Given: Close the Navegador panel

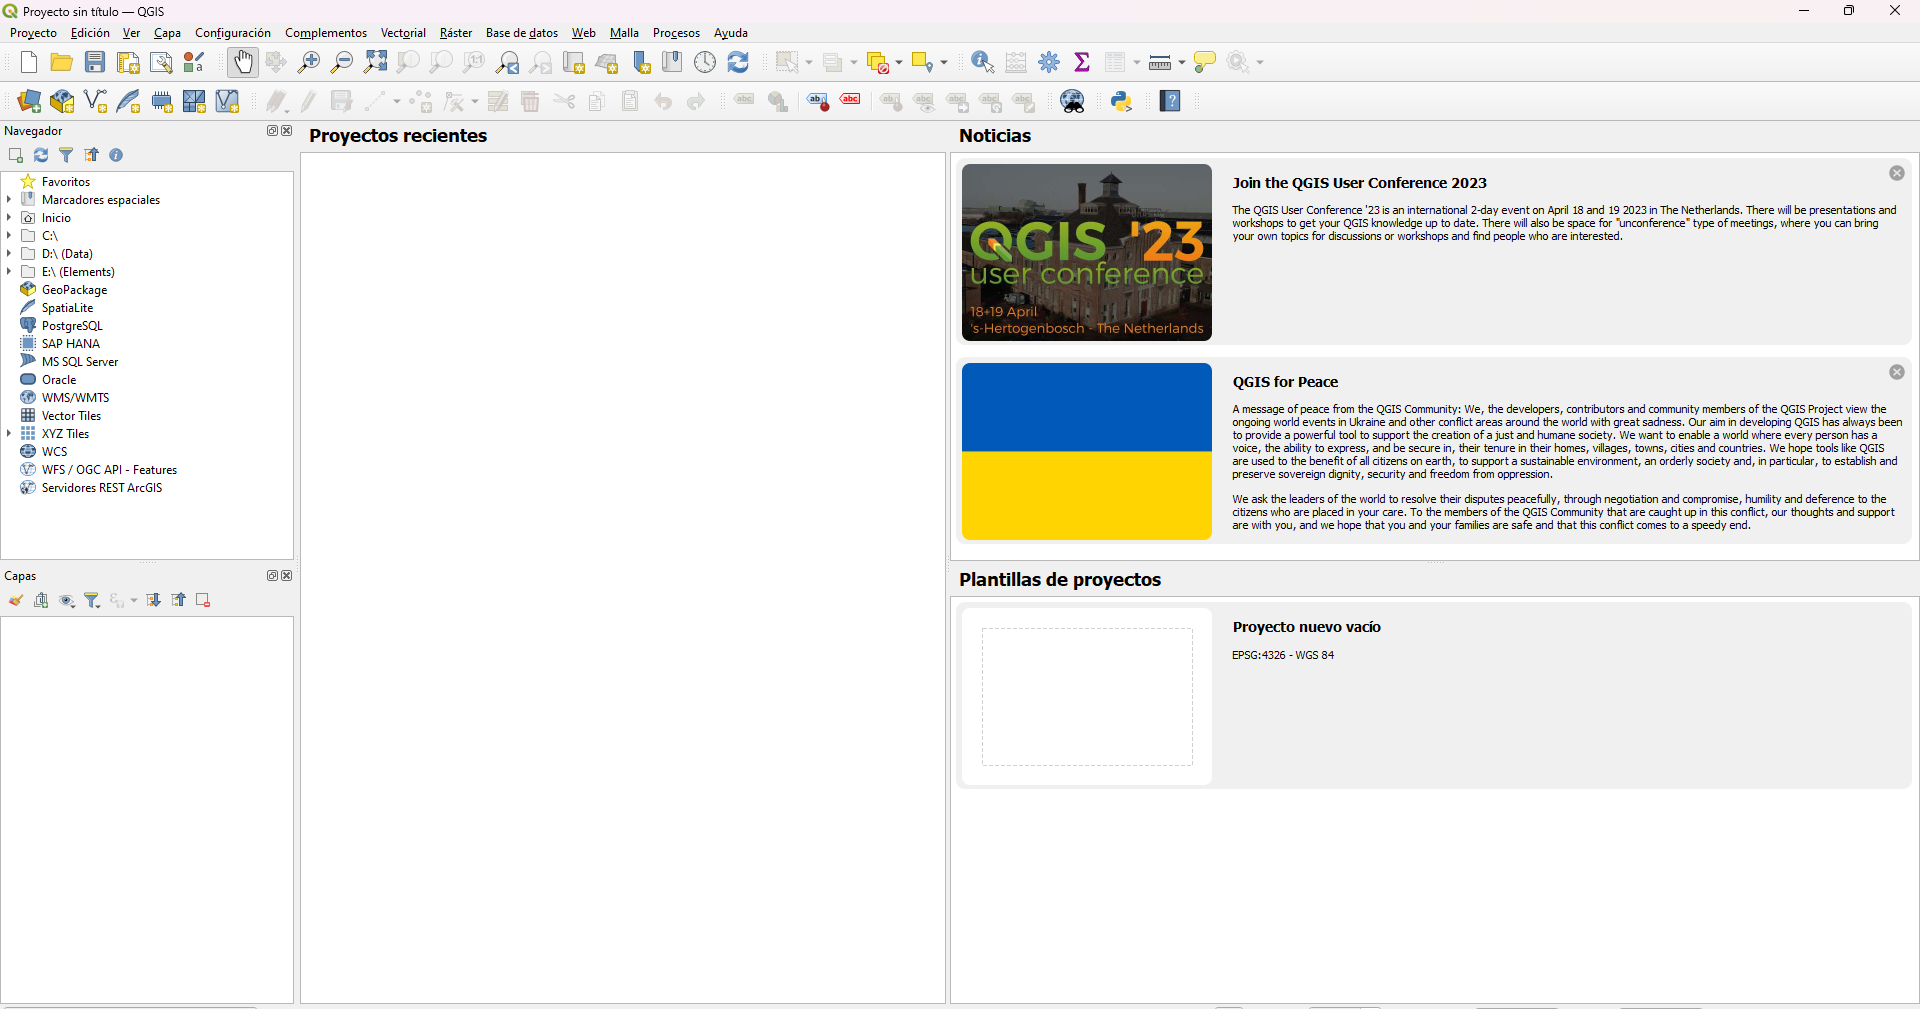Looking at the screenshot, I should click(287, 131).
